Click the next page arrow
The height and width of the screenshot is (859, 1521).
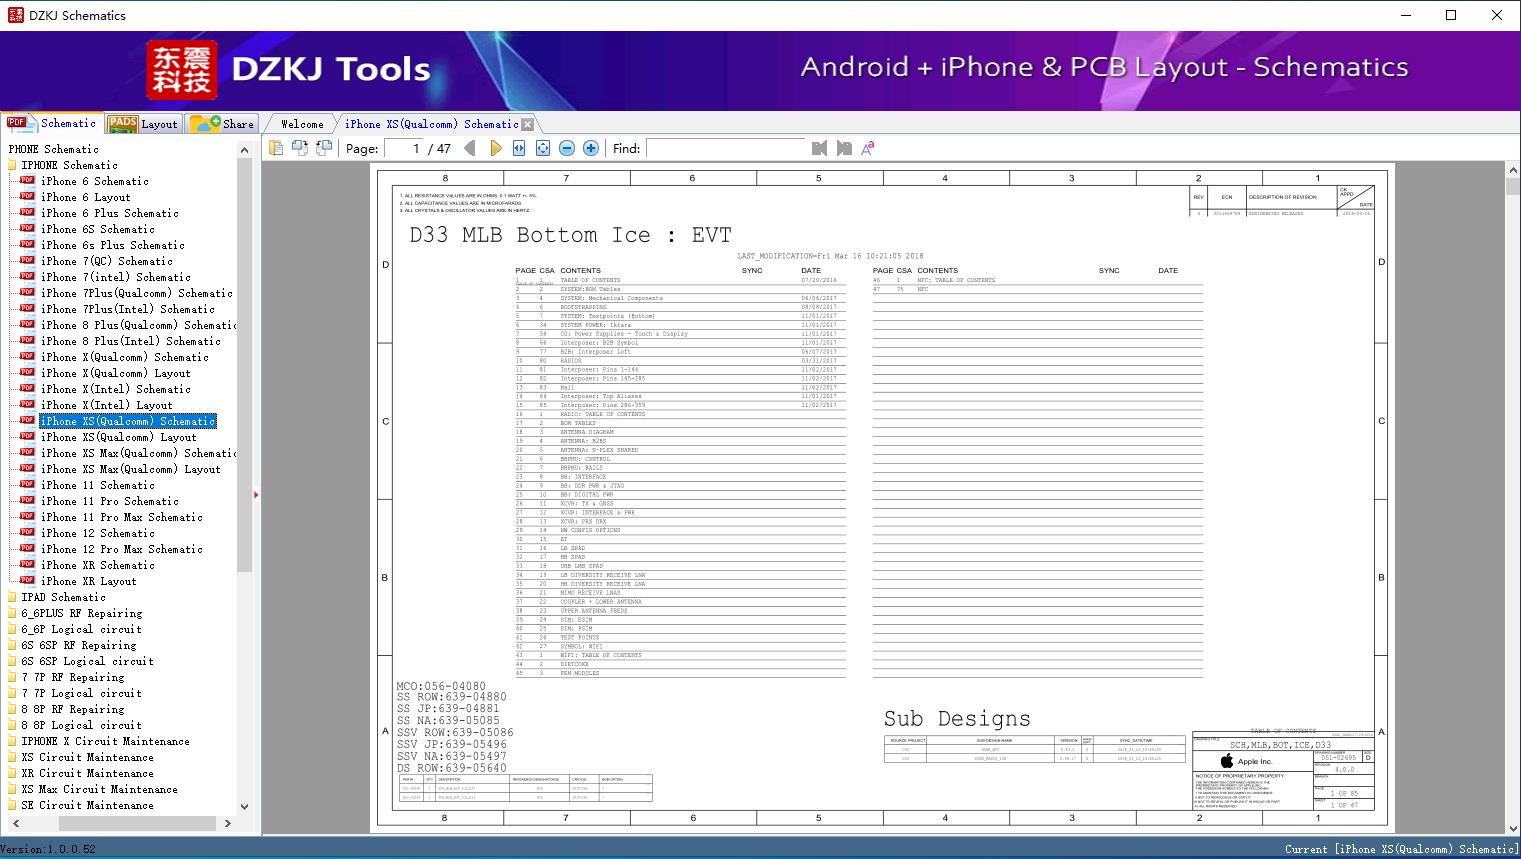[x=495, y=148]
